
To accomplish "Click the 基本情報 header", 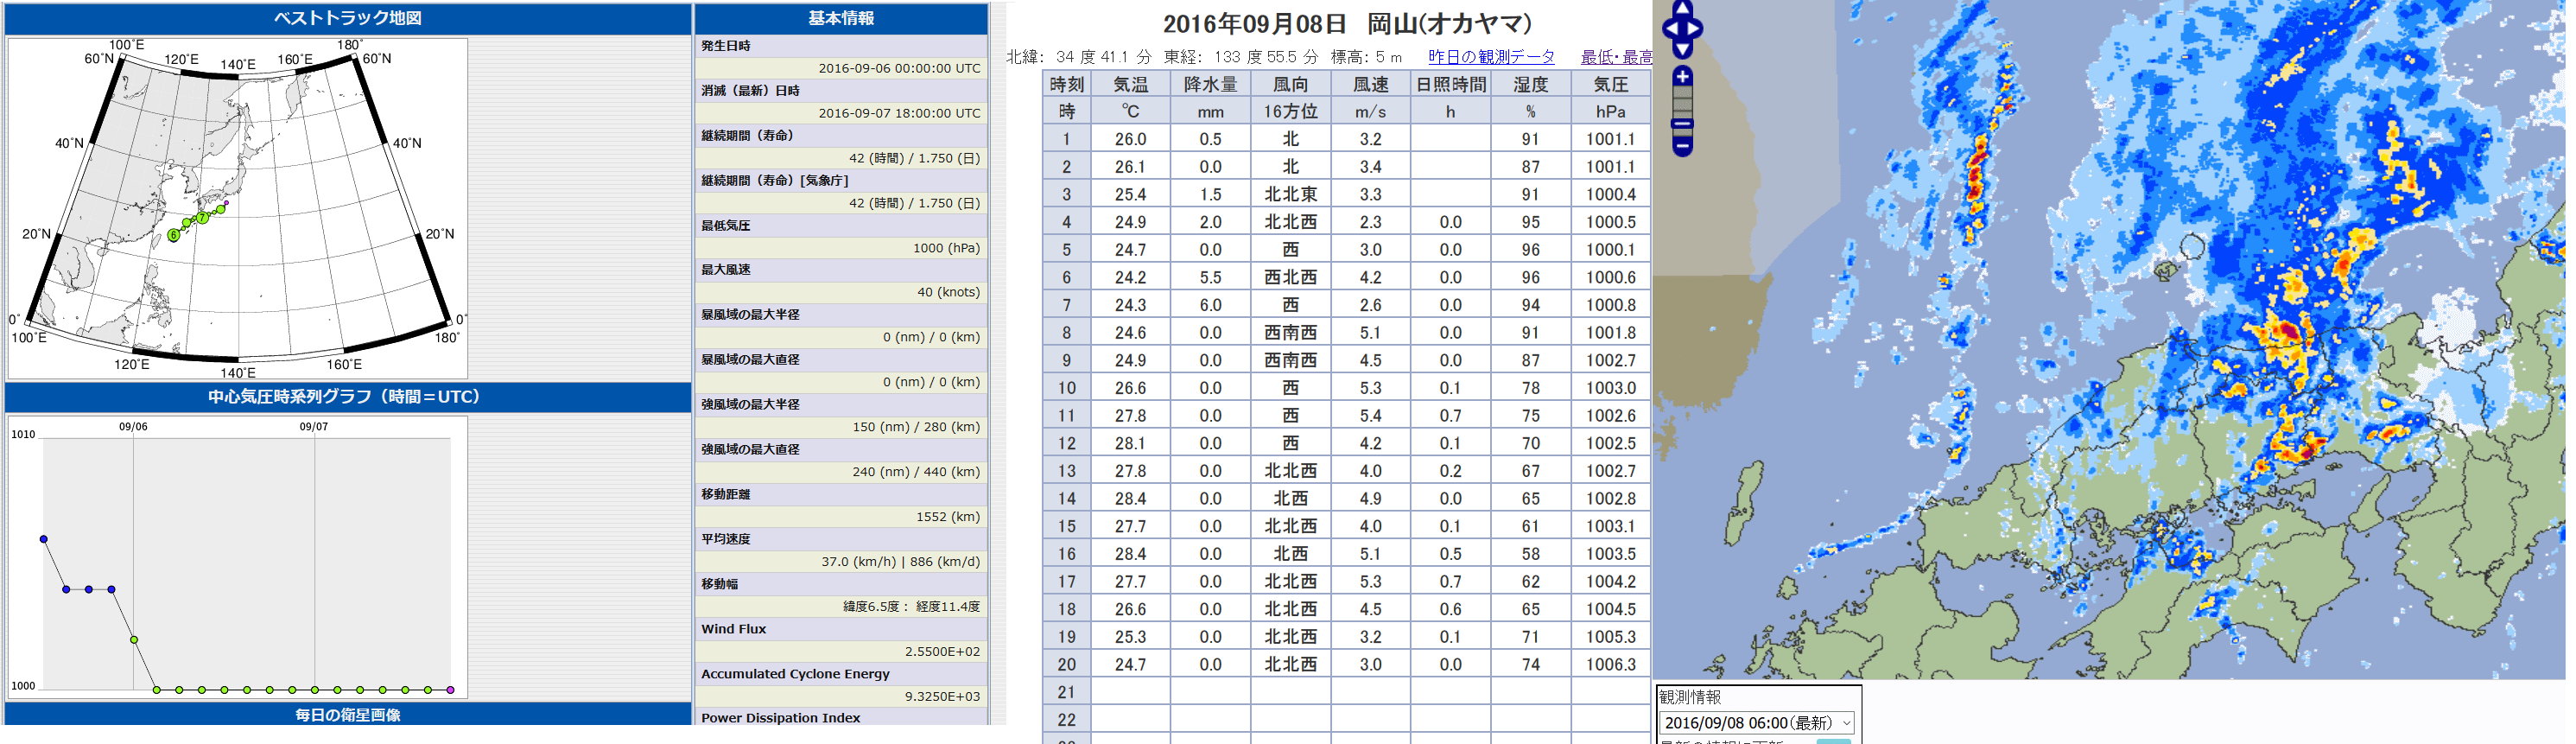I will (841, 18).
